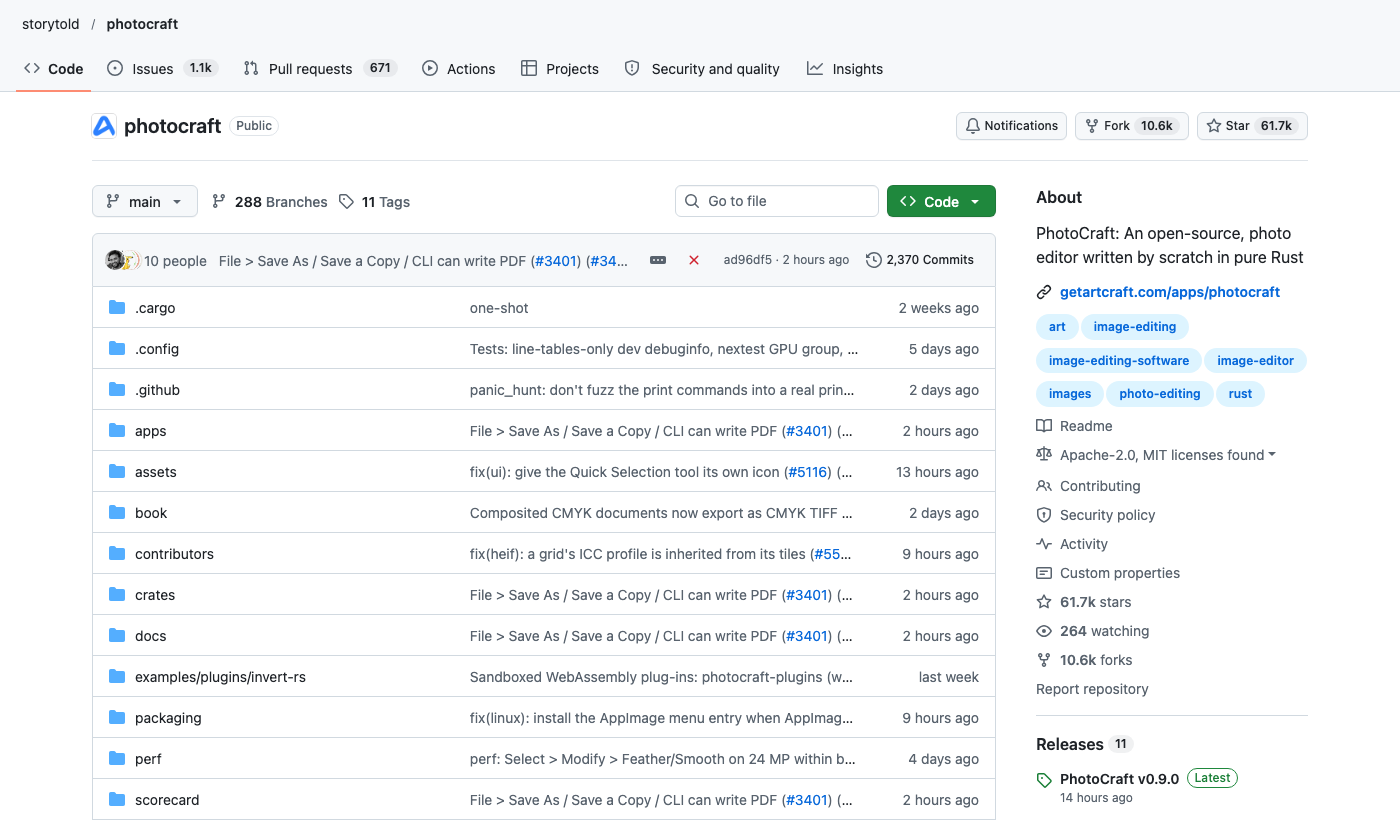1400x820 pixels.
Task: Open the 2,370 Commits history link
Action: (x=920, y=260)
